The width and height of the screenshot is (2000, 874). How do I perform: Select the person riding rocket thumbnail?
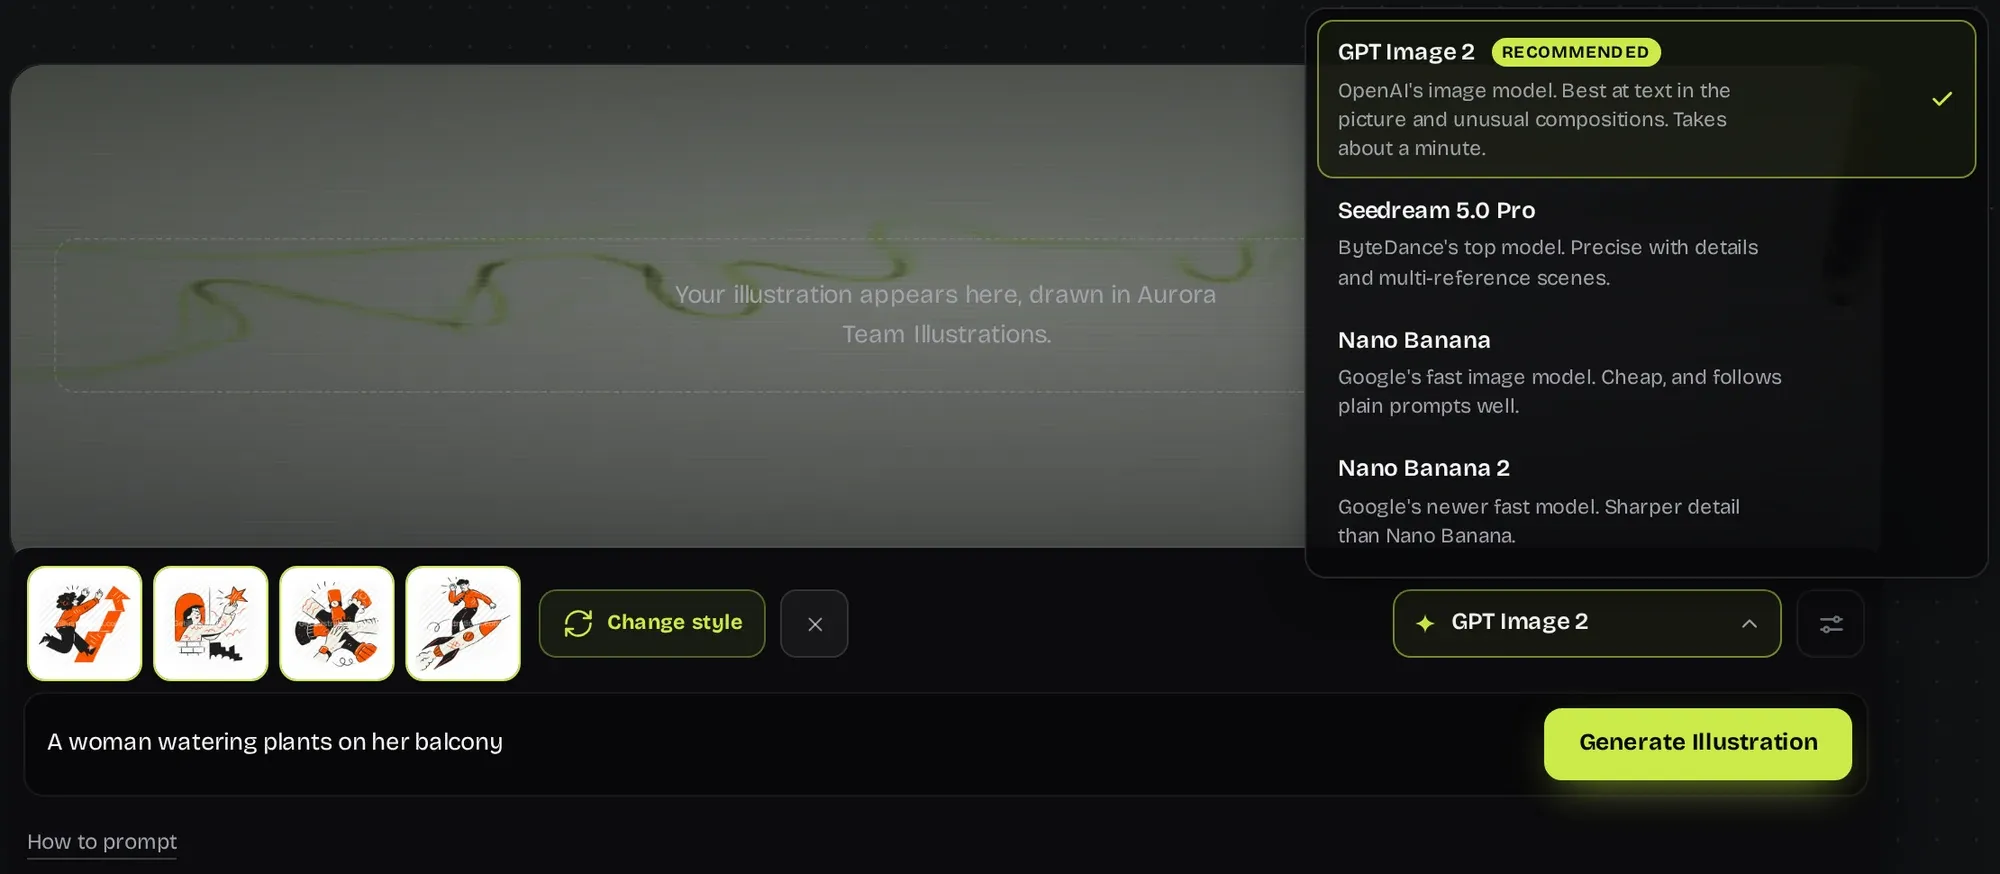[463, 624]
